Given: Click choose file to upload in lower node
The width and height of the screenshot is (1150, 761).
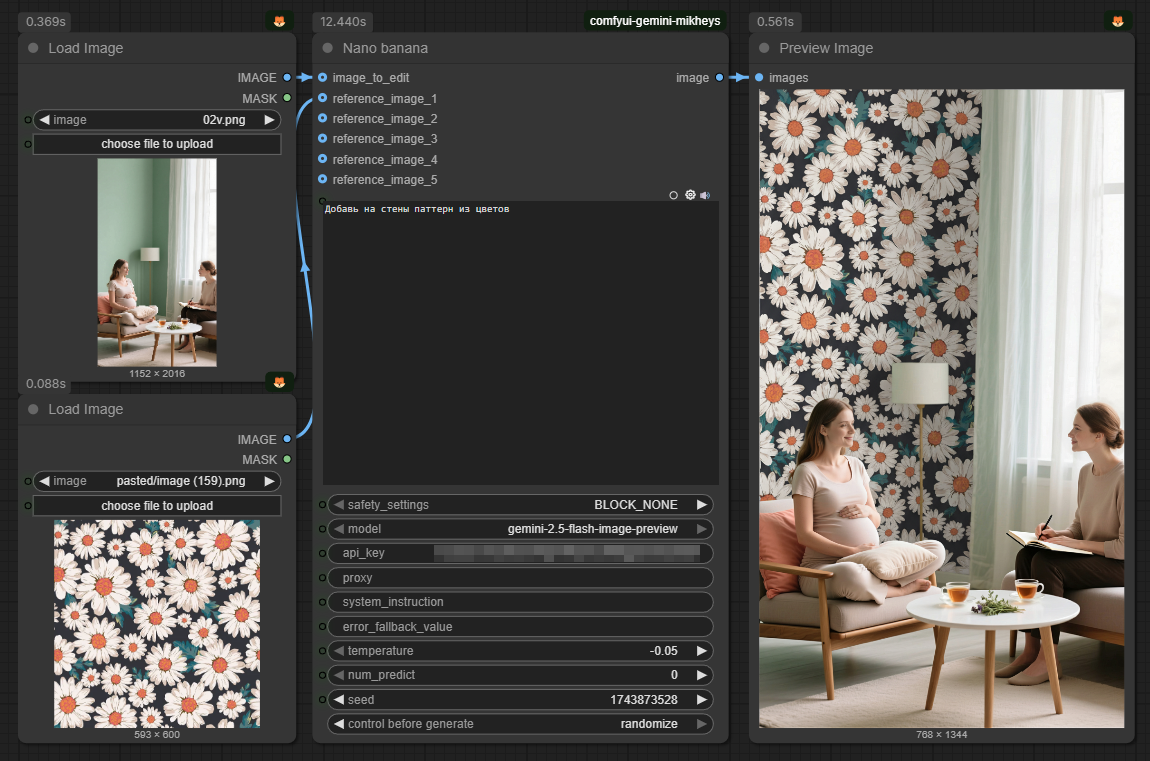Looking at the screenshot, I should [x=157, y=506].
